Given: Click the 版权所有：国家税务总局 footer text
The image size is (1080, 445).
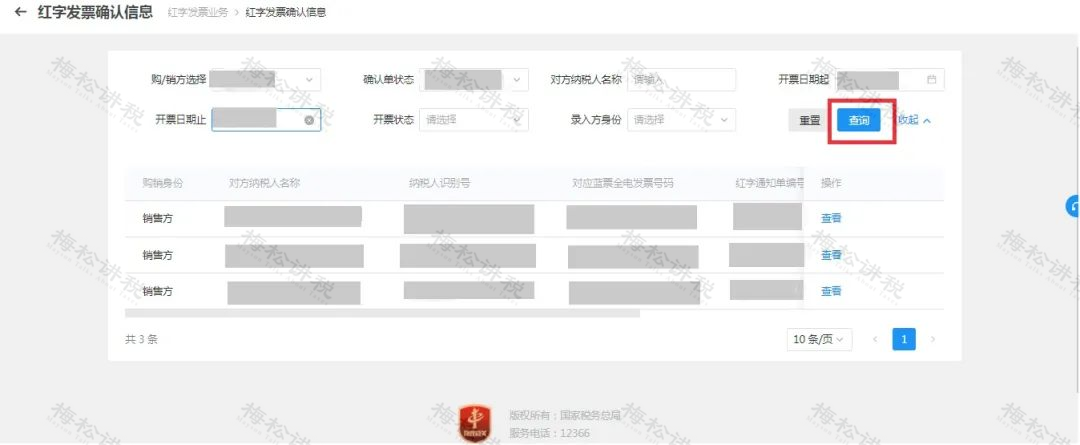Looking at the screenshot, I should pyautogui.click(x=565, y=415).
